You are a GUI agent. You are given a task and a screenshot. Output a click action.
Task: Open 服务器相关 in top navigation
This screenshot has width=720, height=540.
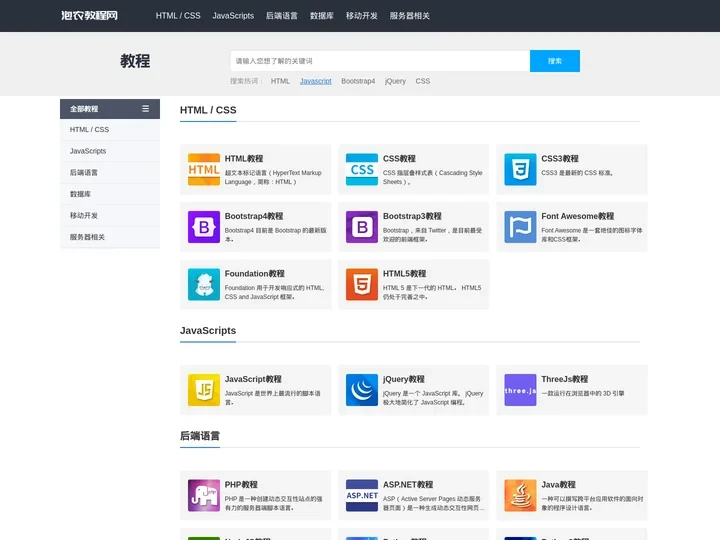coord(410,16)
